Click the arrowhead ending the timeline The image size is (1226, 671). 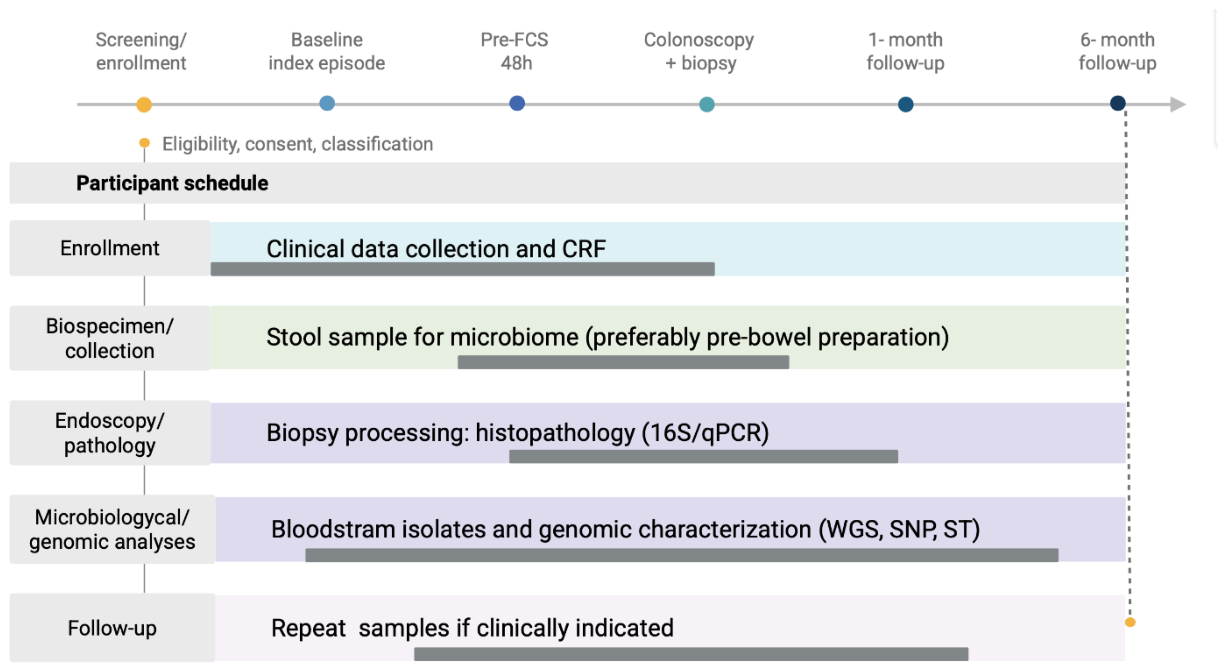pos(1178,104)
